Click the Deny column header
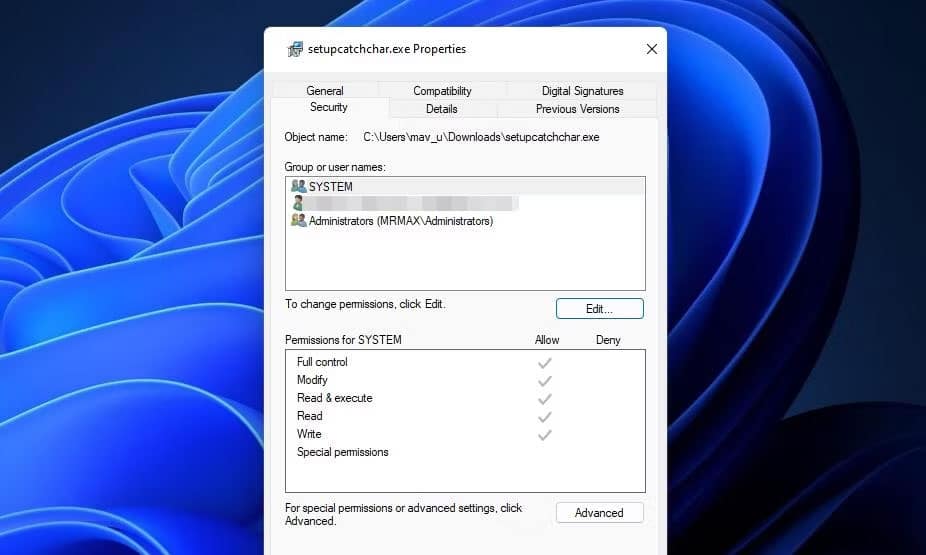 [608, 340]
